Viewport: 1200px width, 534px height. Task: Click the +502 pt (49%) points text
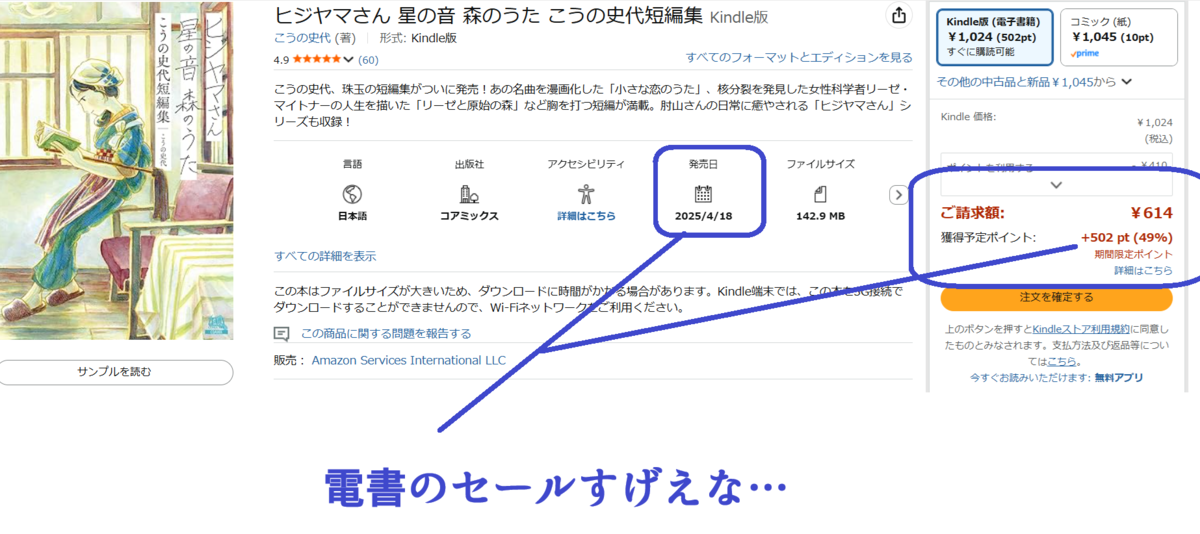tap(1127, 238)
